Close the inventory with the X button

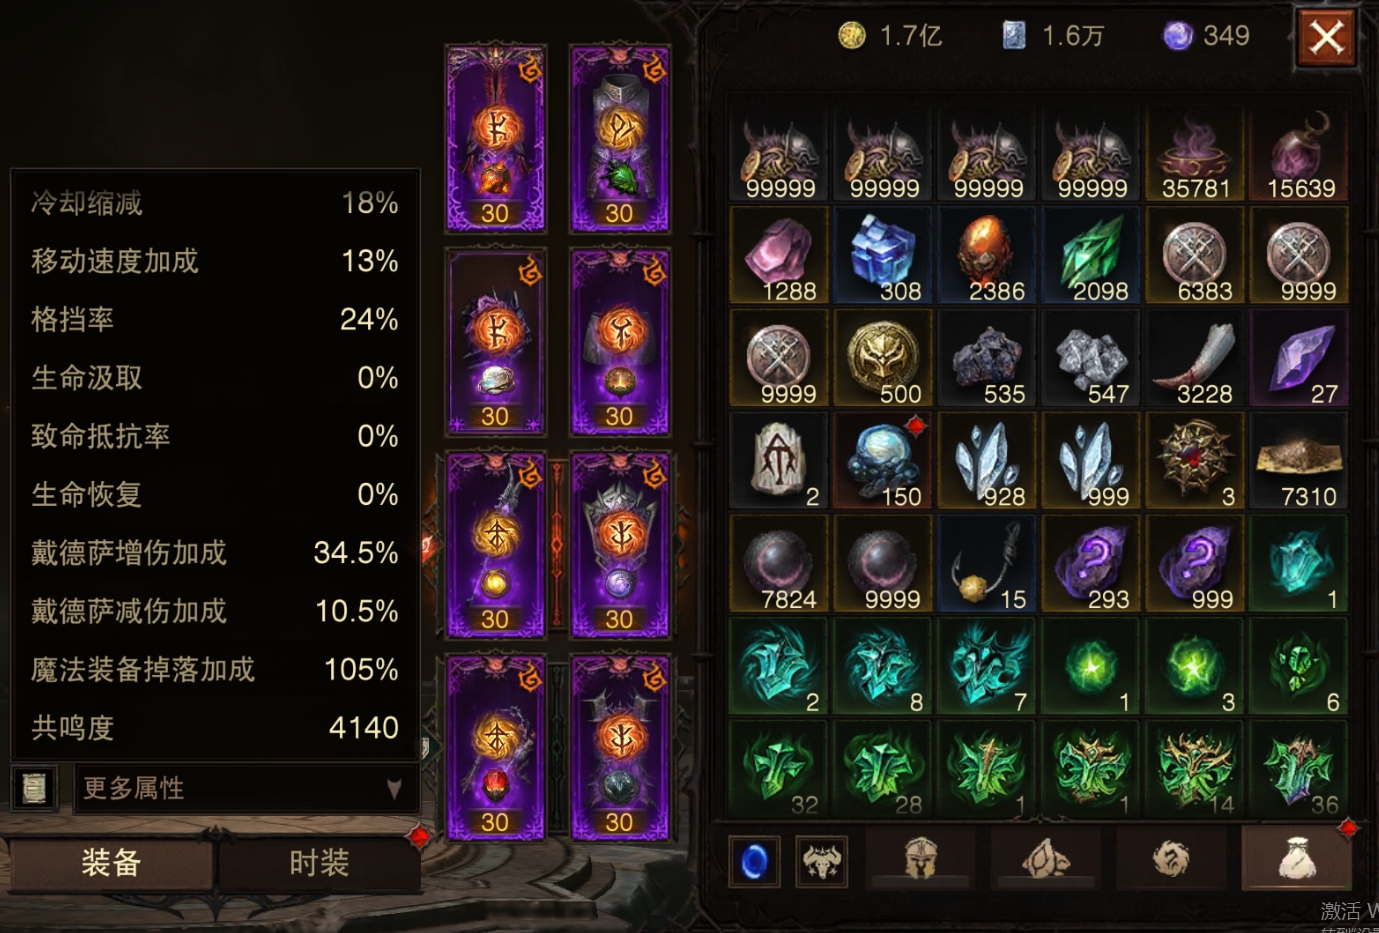tap(1326, 38)
